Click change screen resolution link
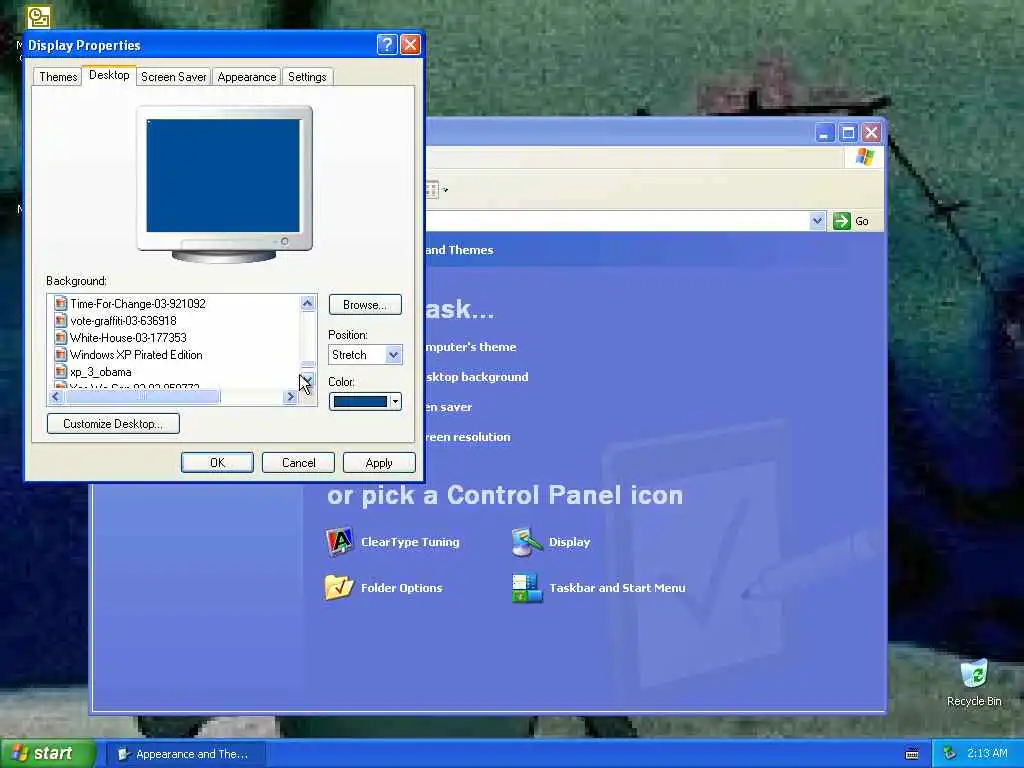Viewport: 1024px width, 768px height. [x=468, y=437]
